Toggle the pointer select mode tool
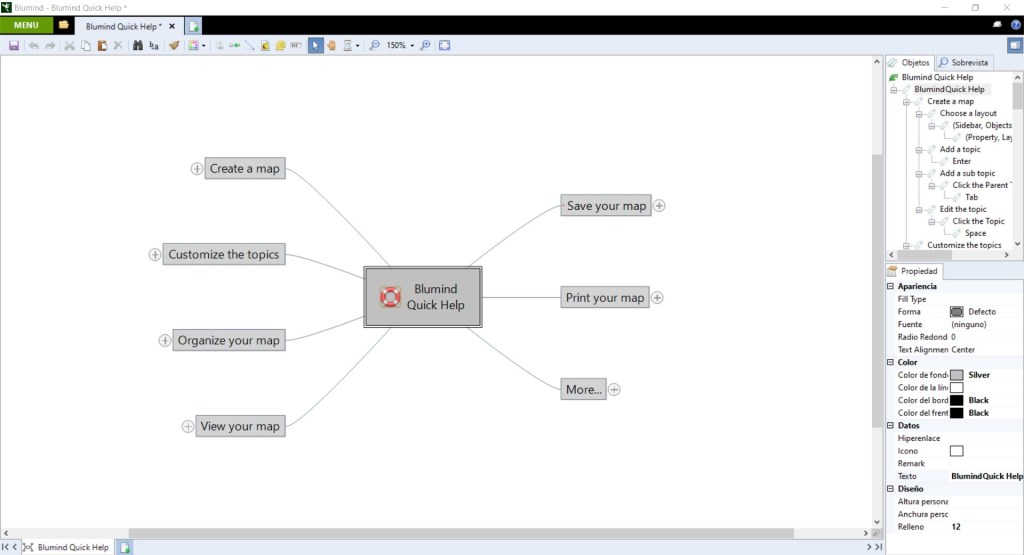 click(315, 45)
